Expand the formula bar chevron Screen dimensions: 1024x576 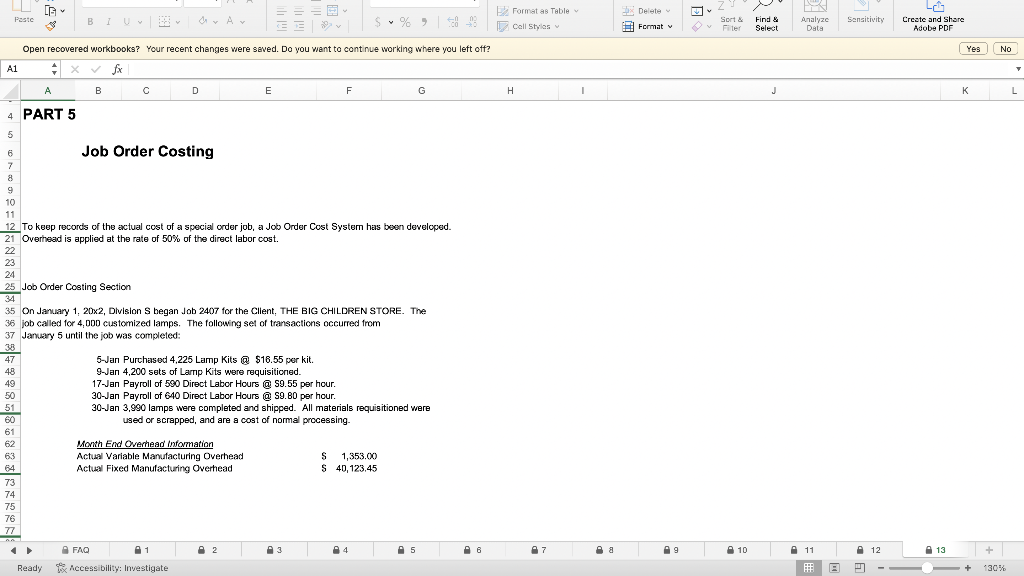coord(1017,69)
